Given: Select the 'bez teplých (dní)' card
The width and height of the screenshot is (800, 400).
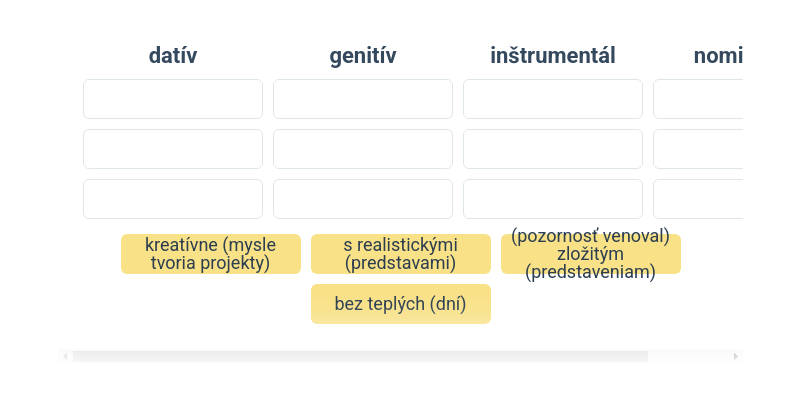Looking at the screenshot, I should (401, 304).
